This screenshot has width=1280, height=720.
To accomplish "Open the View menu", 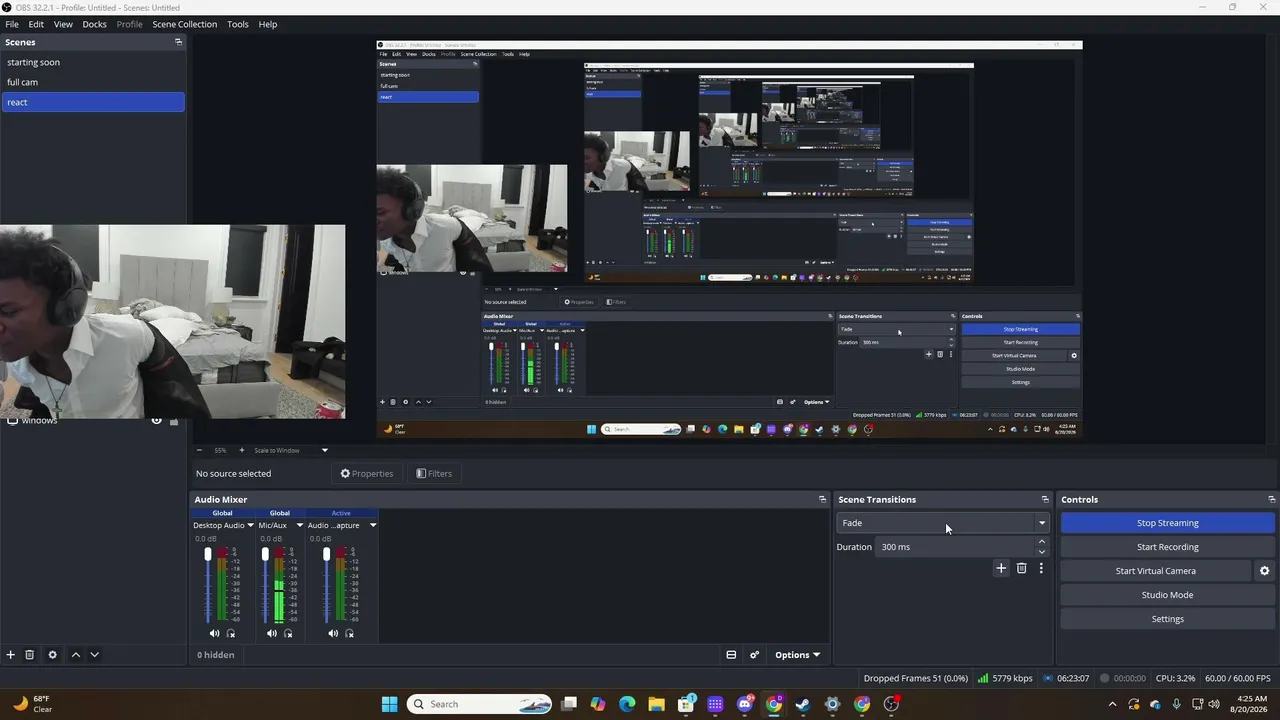I will [63, 24].
